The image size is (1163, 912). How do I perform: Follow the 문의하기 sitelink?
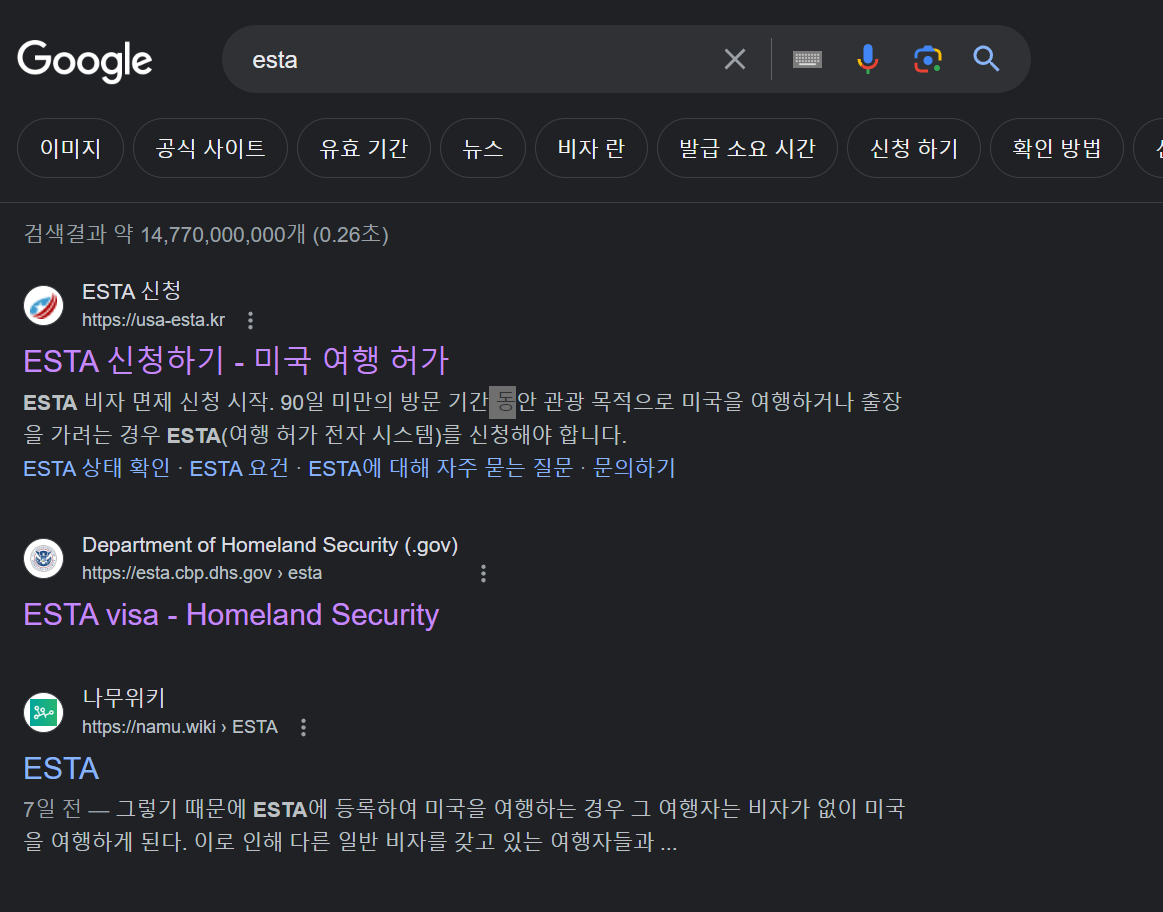point(637,467)
